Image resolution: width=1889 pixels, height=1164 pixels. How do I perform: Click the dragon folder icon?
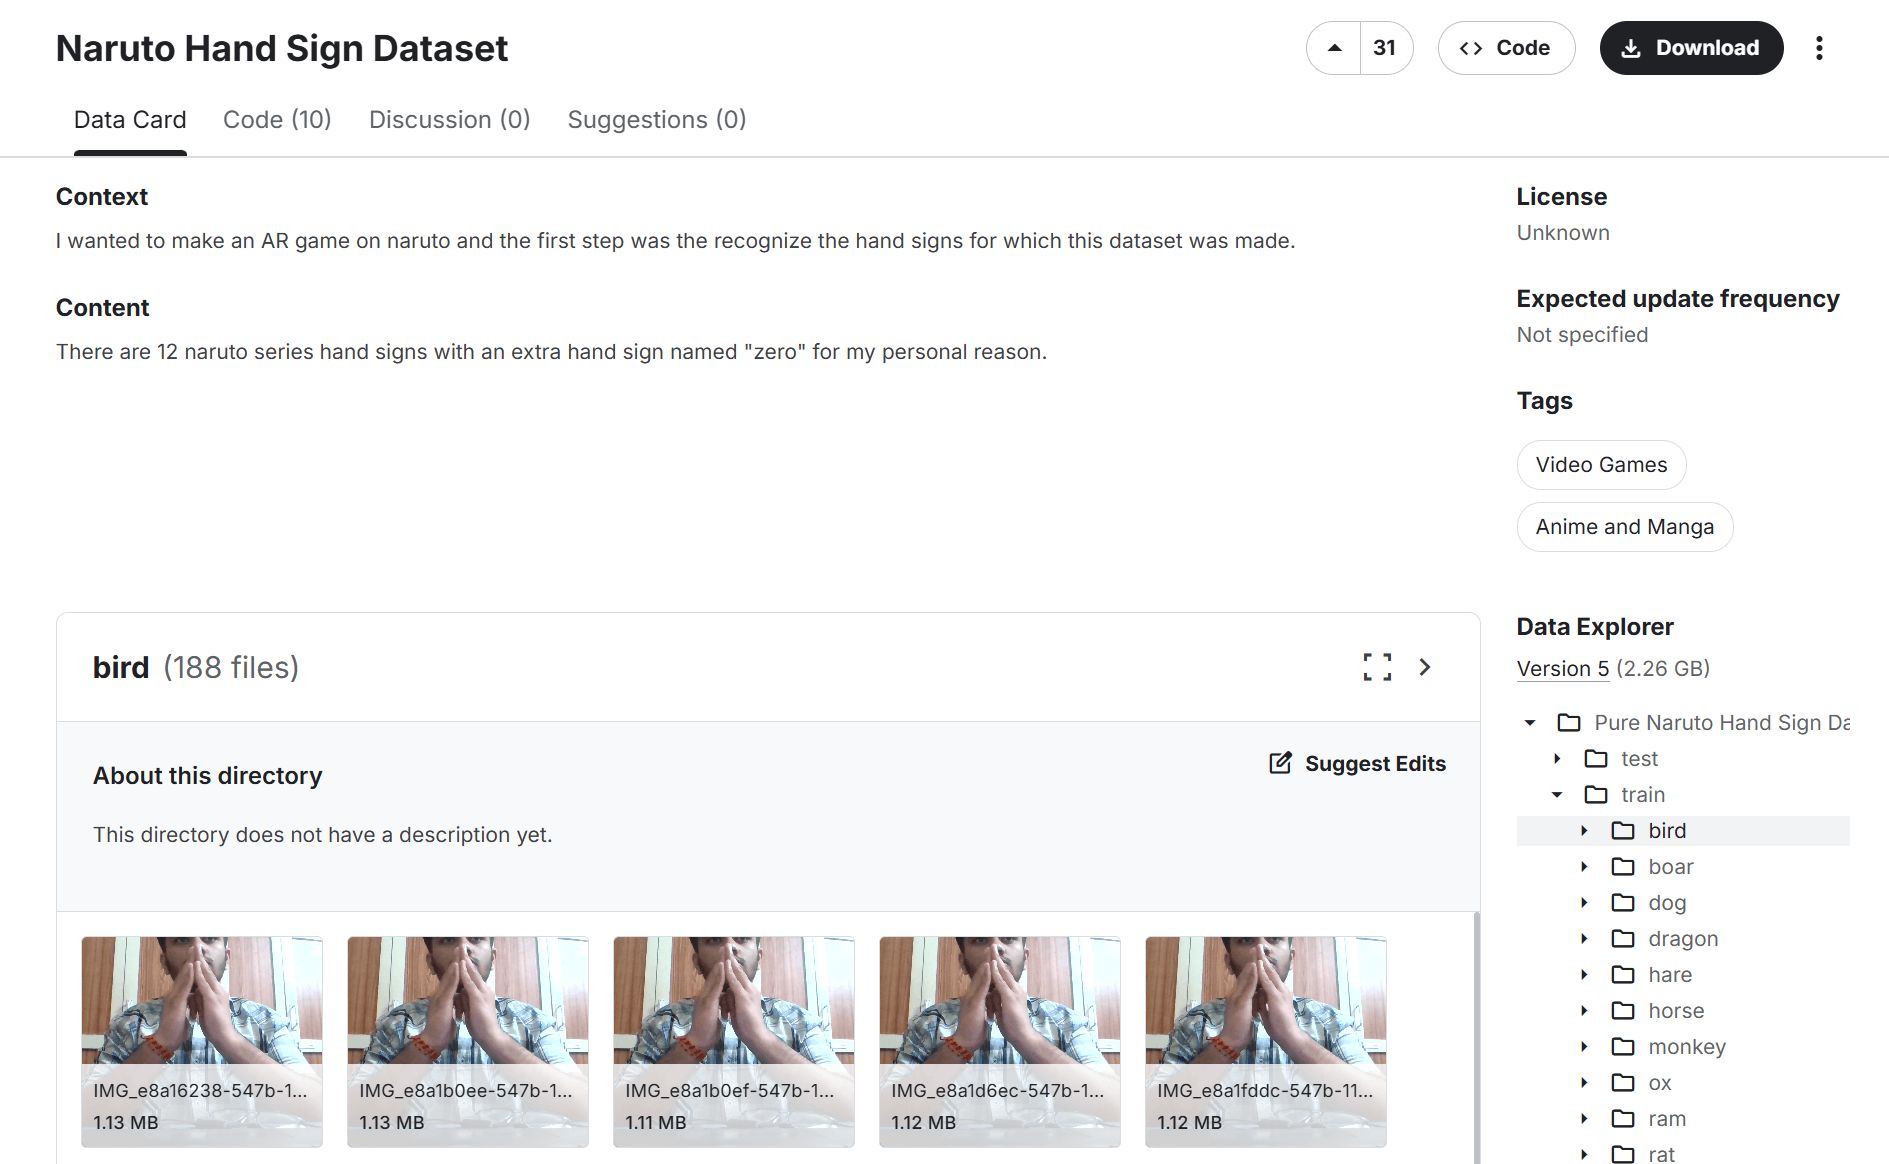[1623, 939]
